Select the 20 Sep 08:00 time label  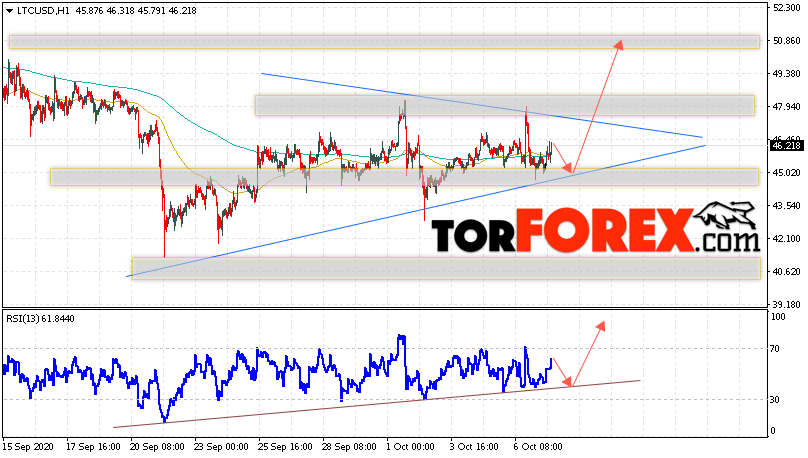pos(157,447)
